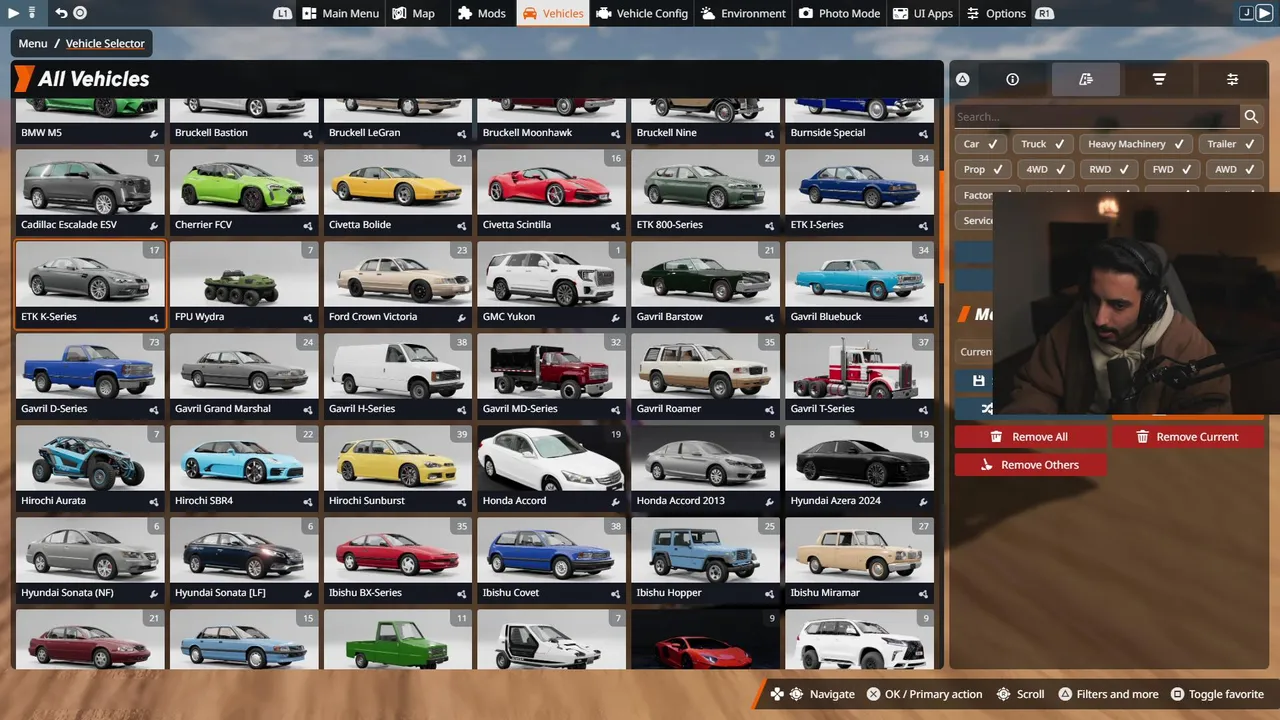Screen dimensions: 1280x720
Task: Click in the Search vehicles field
Action: (1097, 117)
